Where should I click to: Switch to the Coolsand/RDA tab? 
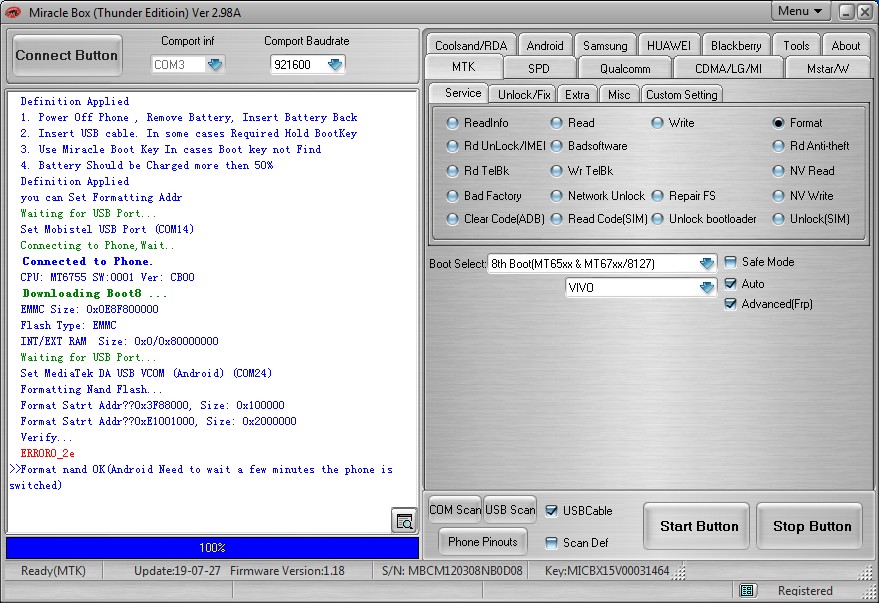471,45
